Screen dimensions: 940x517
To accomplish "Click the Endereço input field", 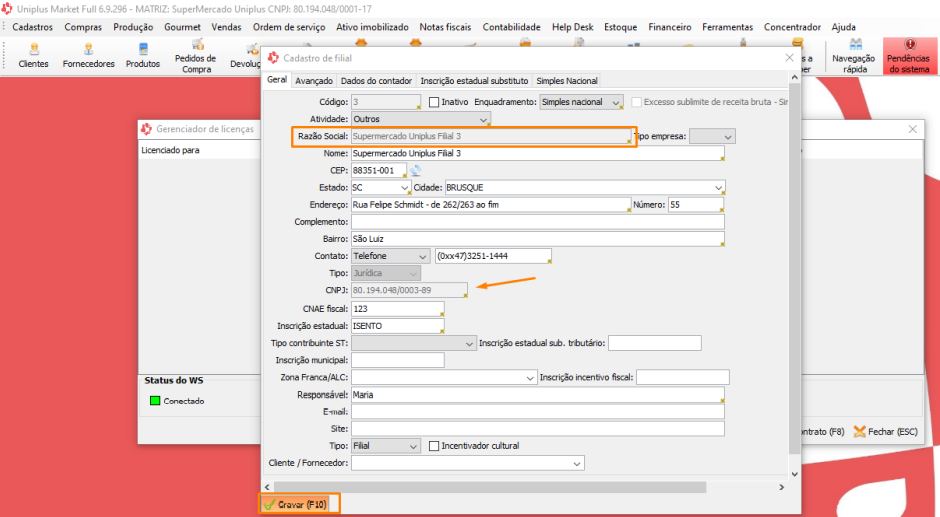I will 491,205.
